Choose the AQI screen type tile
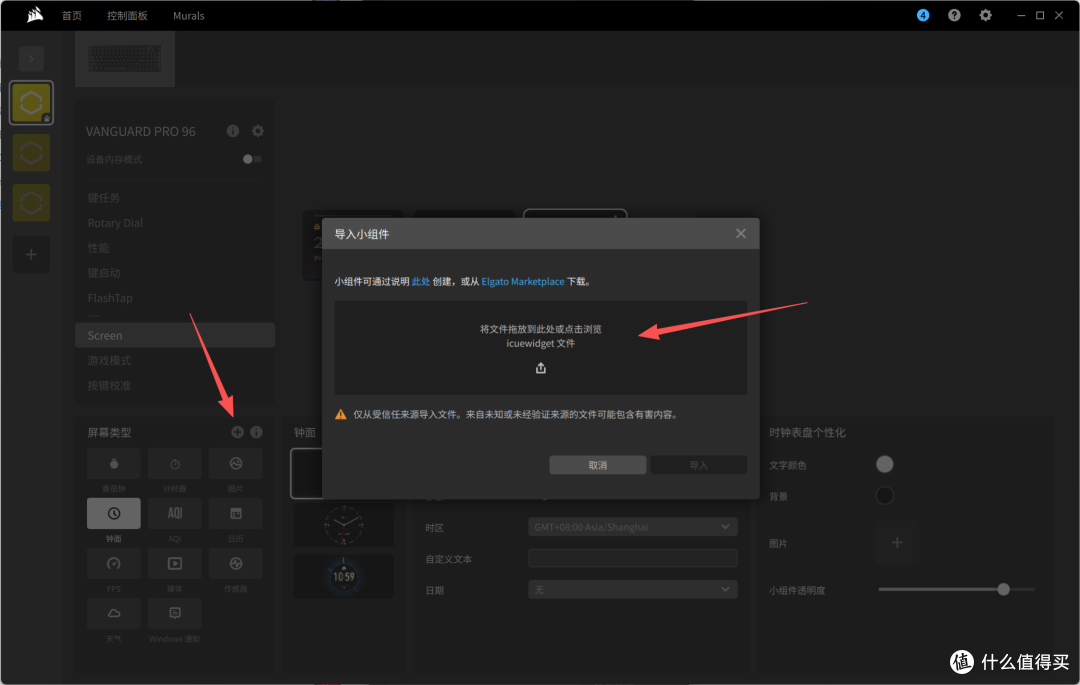 (x=175, y=514)
